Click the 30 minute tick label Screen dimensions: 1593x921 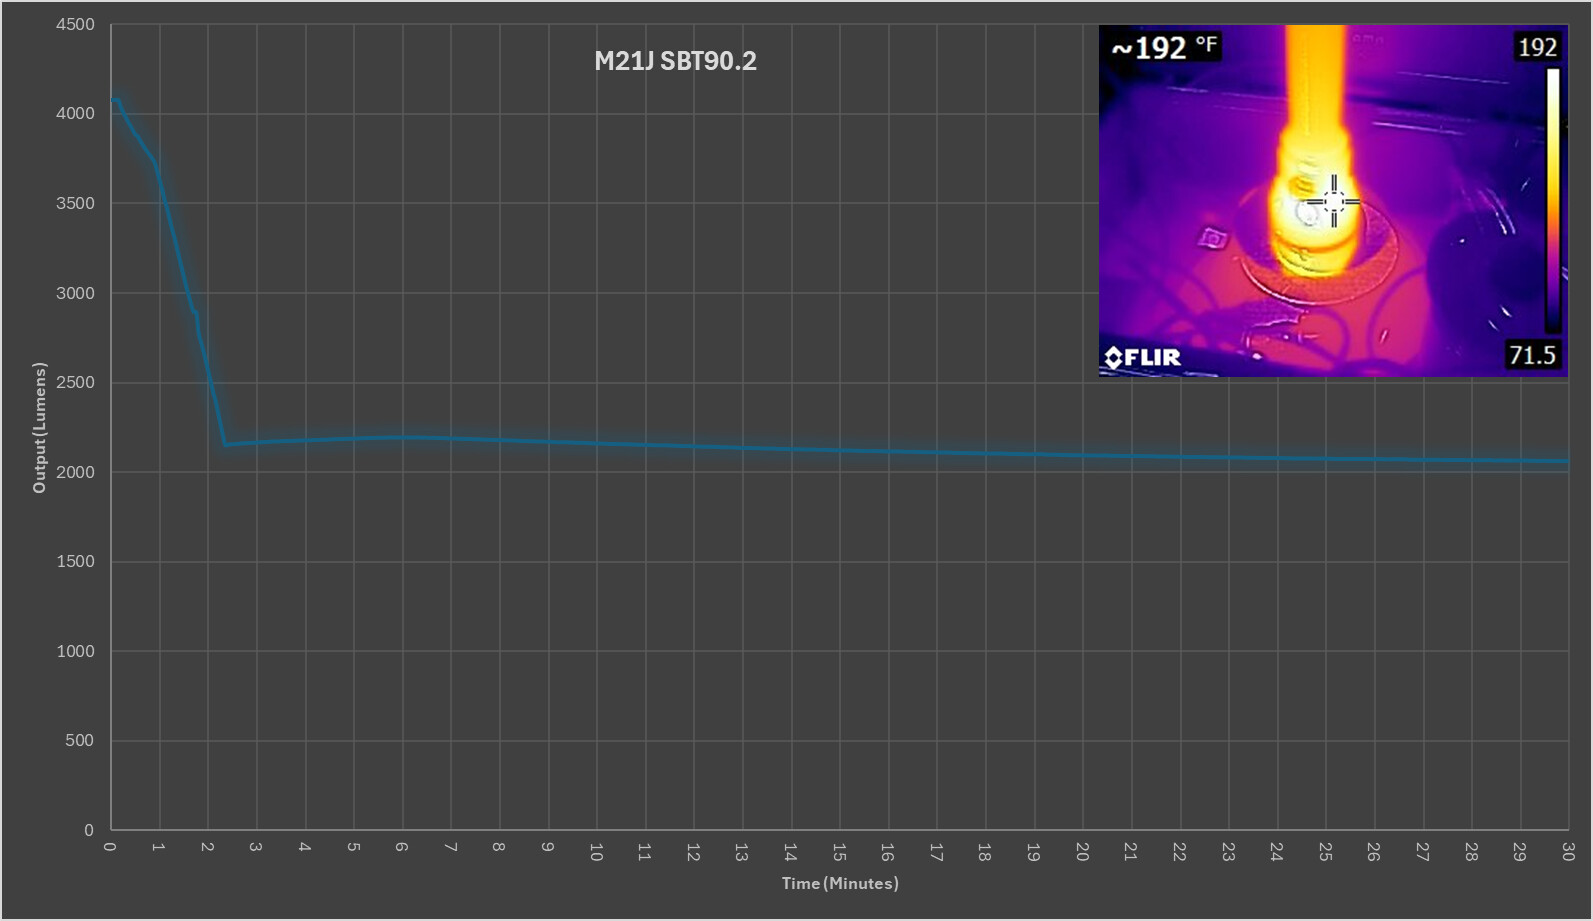tap(1567, 851)
